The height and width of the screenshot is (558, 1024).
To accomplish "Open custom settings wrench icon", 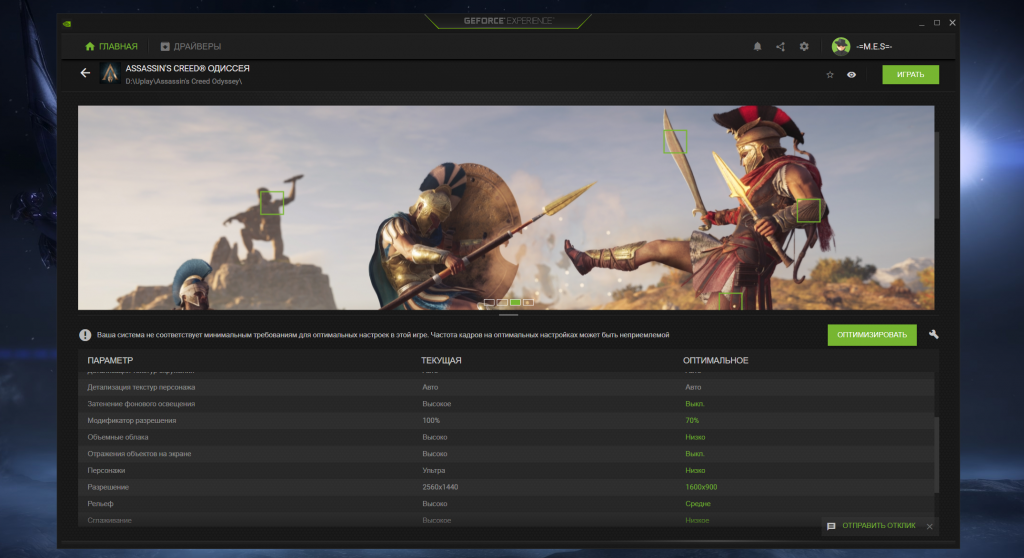I will [933, 335].
